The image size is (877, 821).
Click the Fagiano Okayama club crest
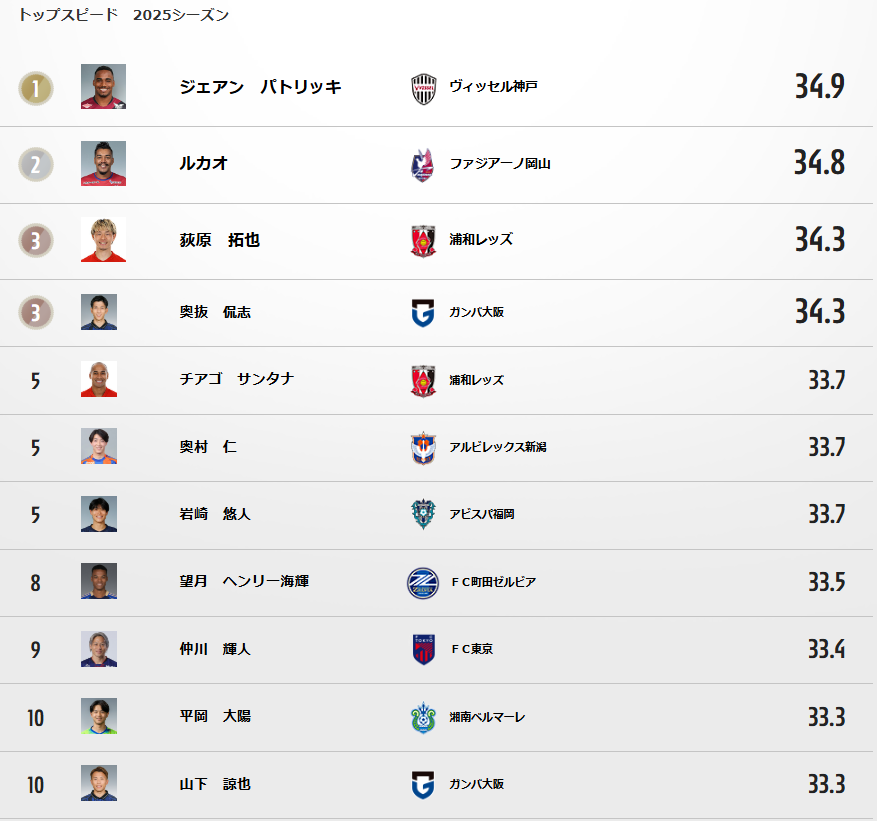tap(423, 165)
